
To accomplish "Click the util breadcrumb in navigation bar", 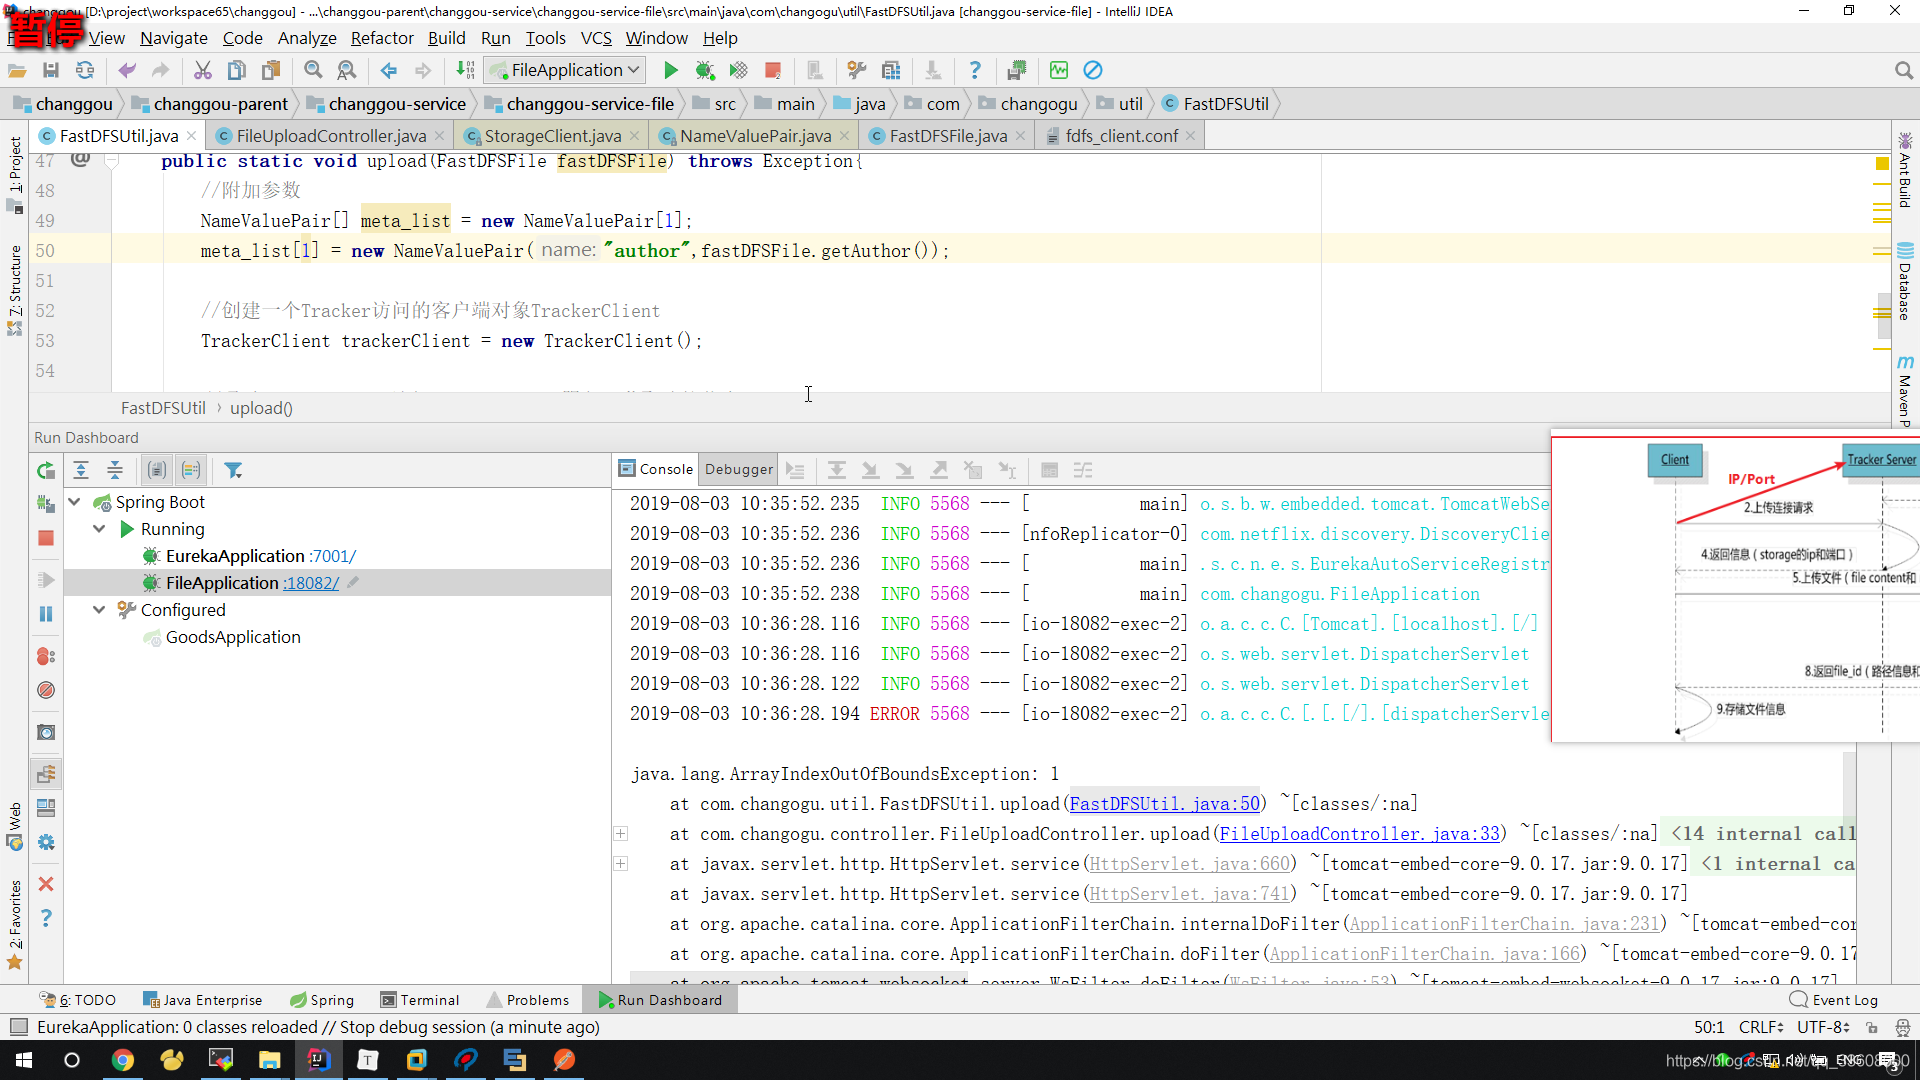I will point(1119,104).
